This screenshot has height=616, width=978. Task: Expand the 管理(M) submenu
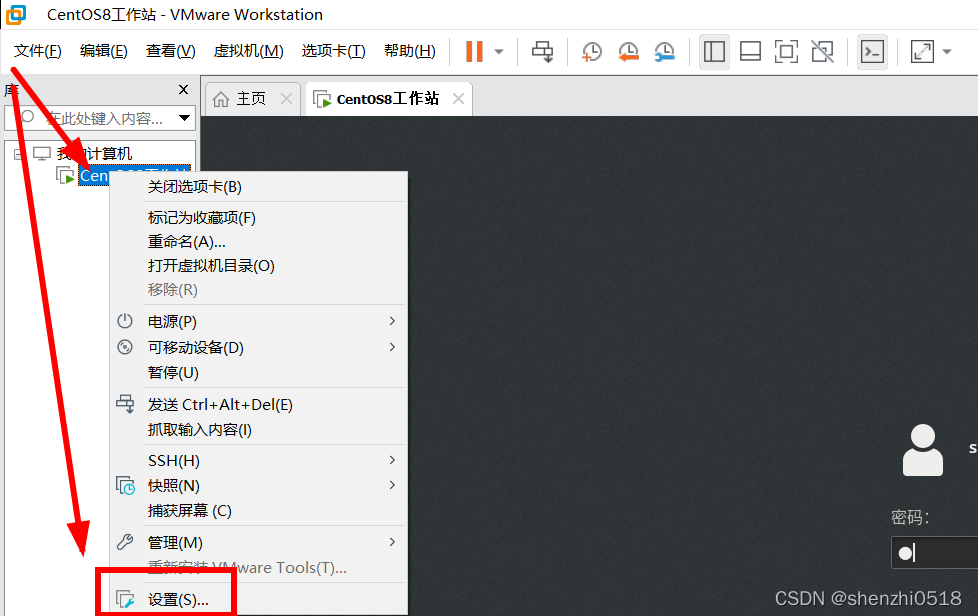click(x=258, y=542)
